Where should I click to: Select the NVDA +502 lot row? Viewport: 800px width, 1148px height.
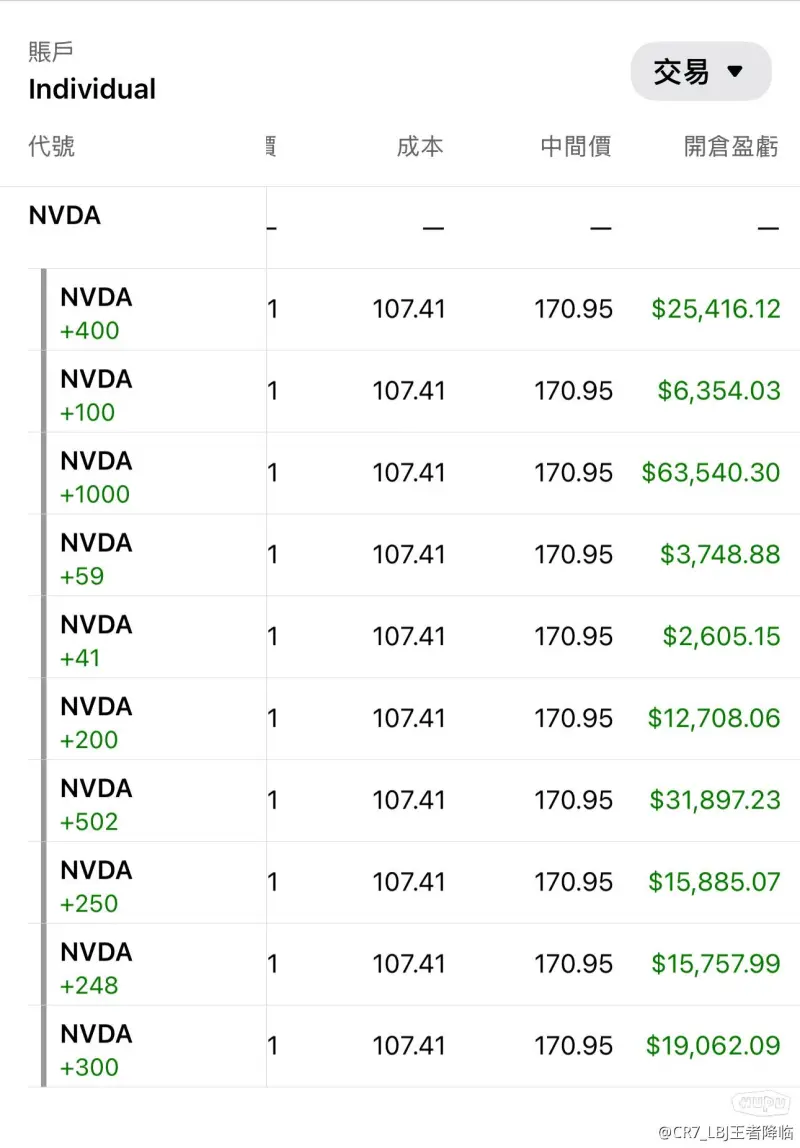pyautogui.click(x=414, y=801)
